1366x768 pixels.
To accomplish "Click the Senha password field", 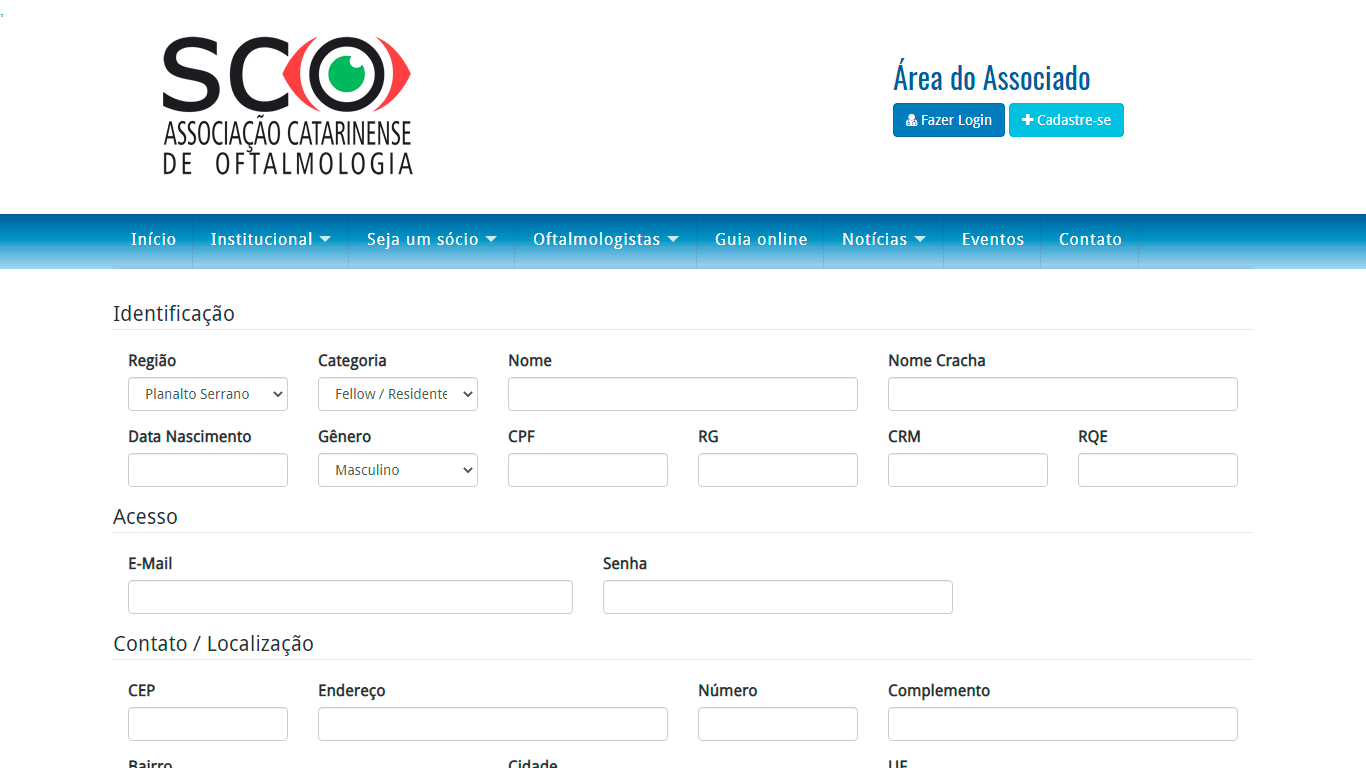I will click(778, 597).
